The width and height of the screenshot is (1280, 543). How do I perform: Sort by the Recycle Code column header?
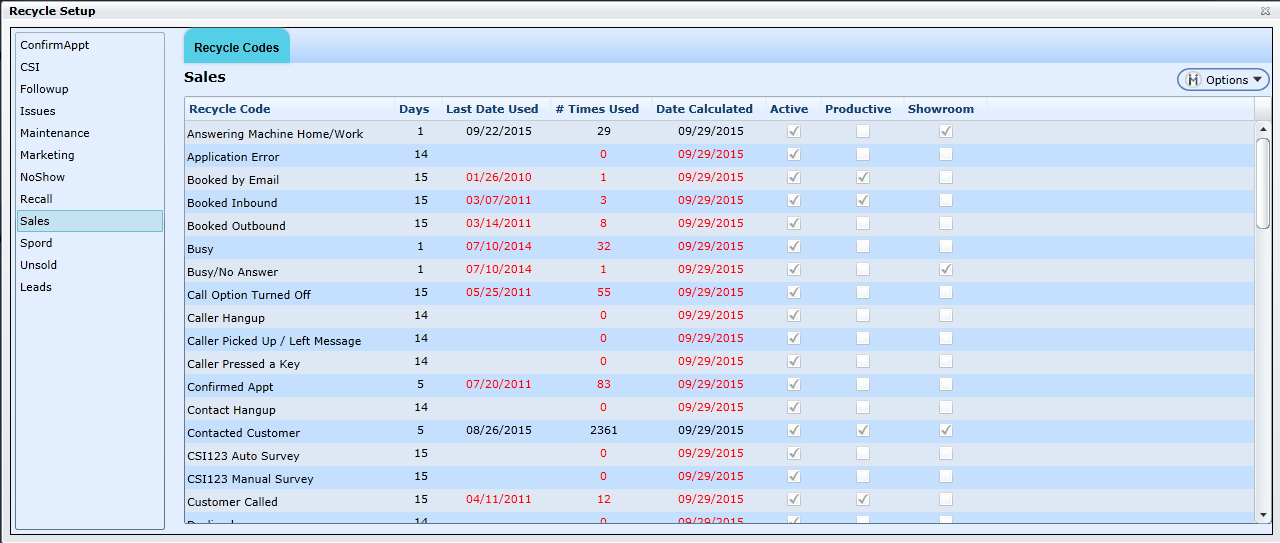click(x=230, y=109)
